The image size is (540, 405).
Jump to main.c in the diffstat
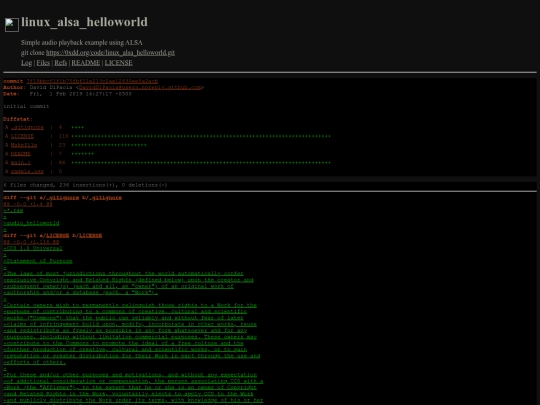pyautogui.click(x=21, y=163)
